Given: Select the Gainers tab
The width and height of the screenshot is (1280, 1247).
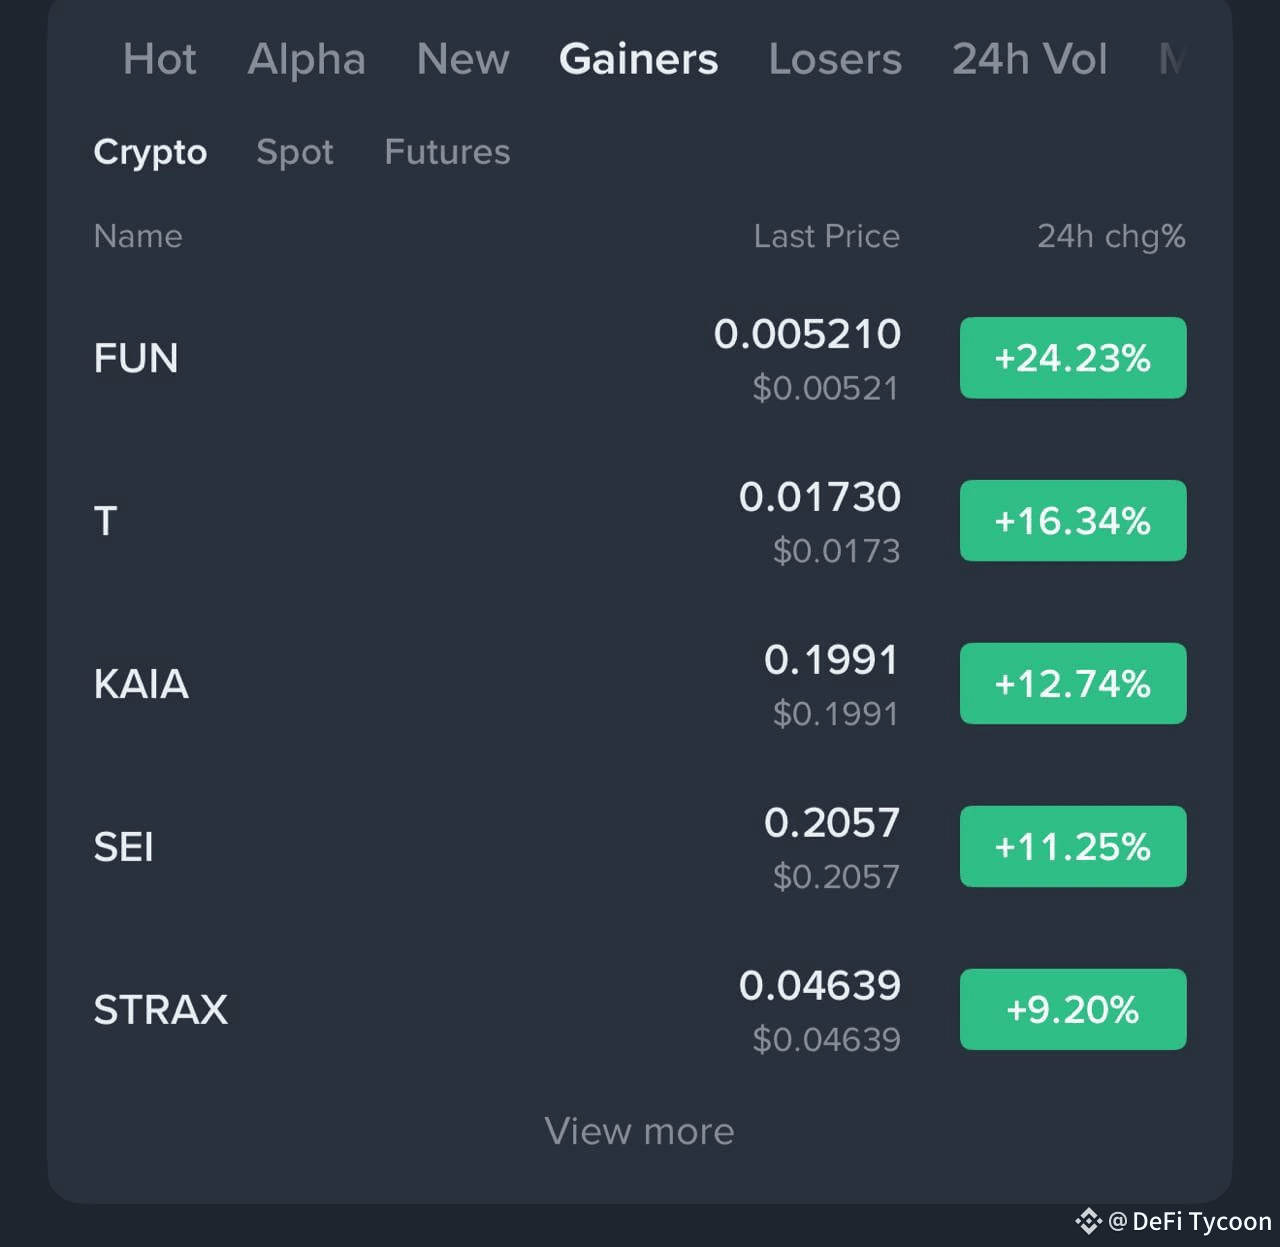Looking at the screenshot, I should point(638,59).
